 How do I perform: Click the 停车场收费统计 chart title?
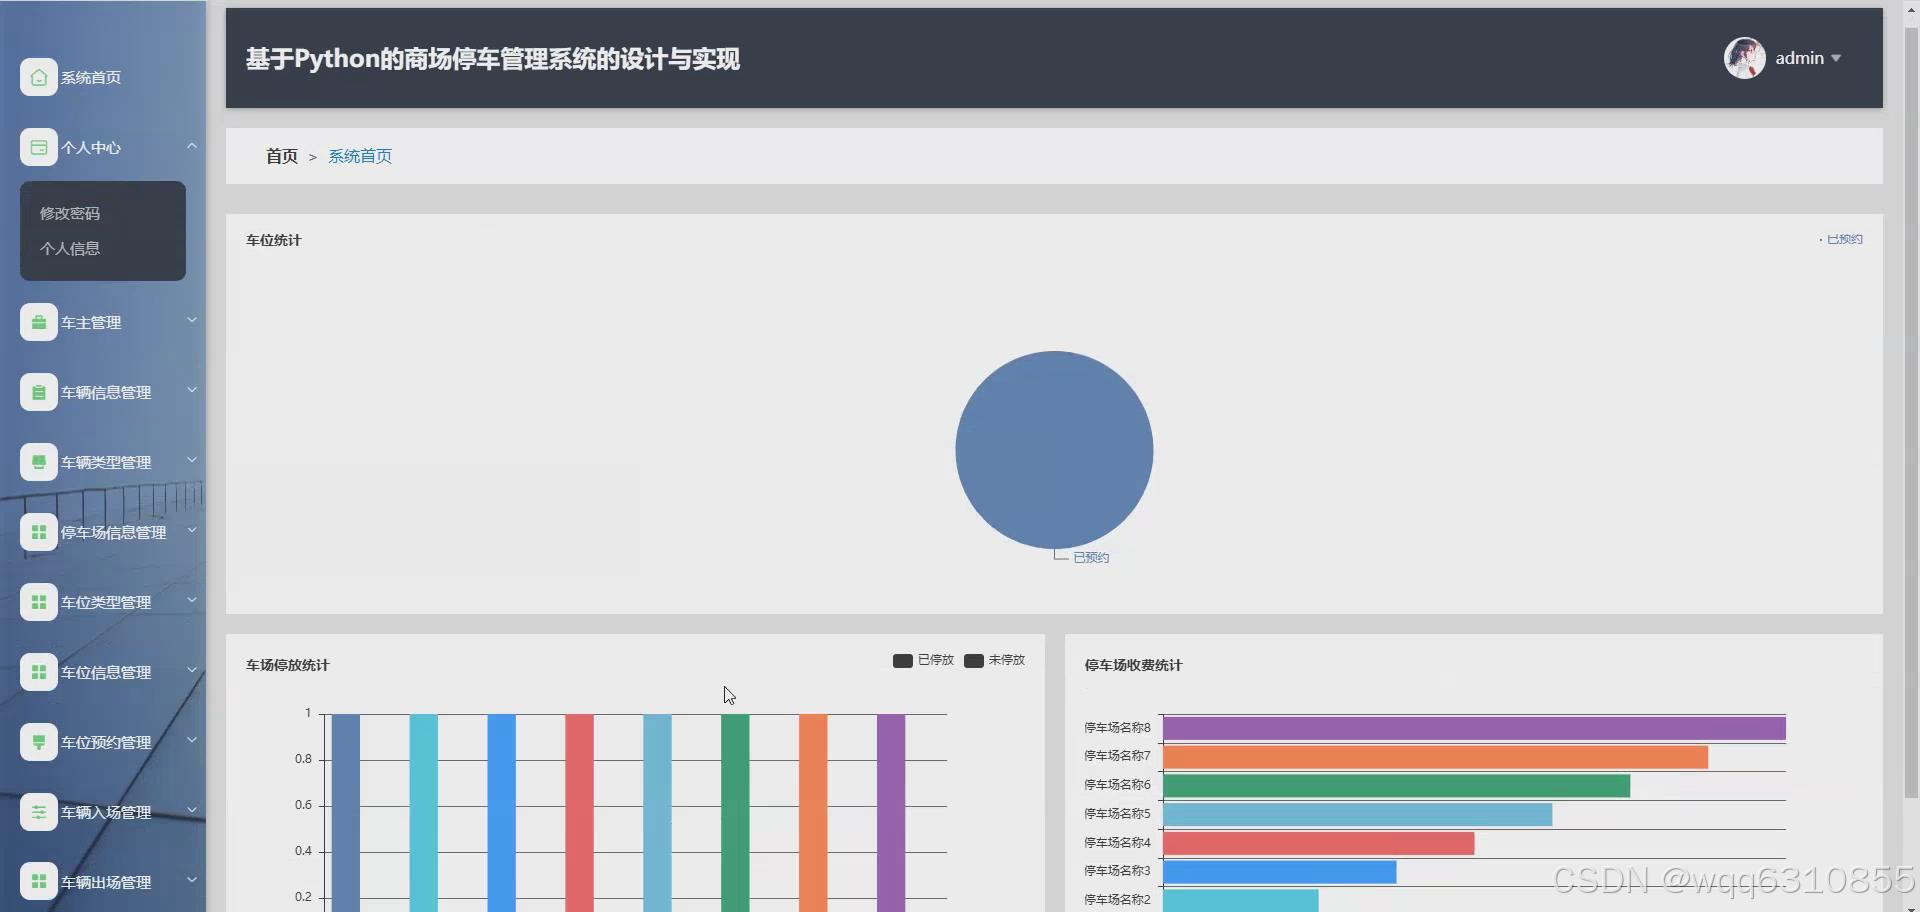click(1133, 665)
